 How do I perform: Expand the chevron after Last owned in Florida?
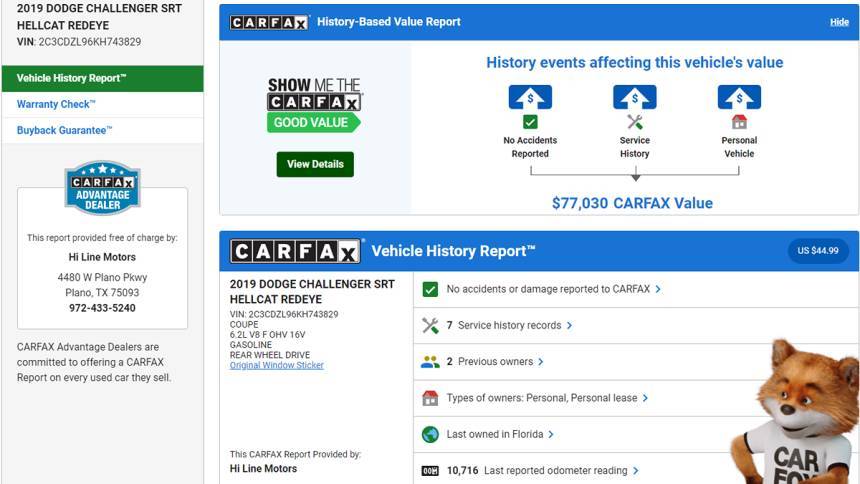point(551,434)
